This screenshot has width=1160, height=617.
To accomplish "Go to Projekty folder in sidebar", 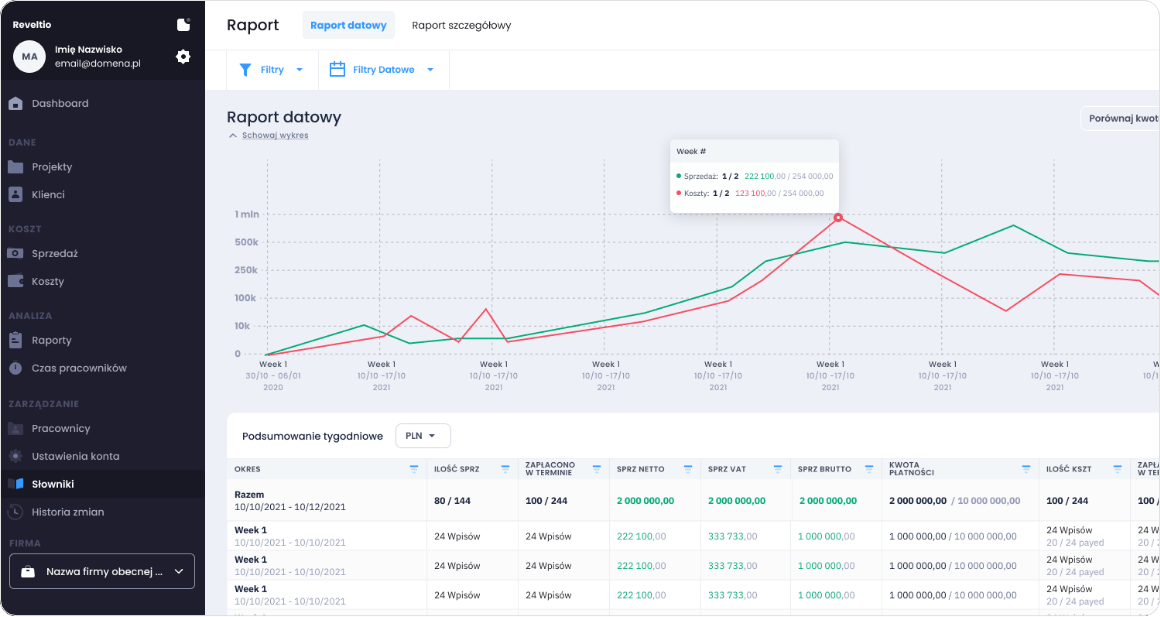I will coord(51,167).
